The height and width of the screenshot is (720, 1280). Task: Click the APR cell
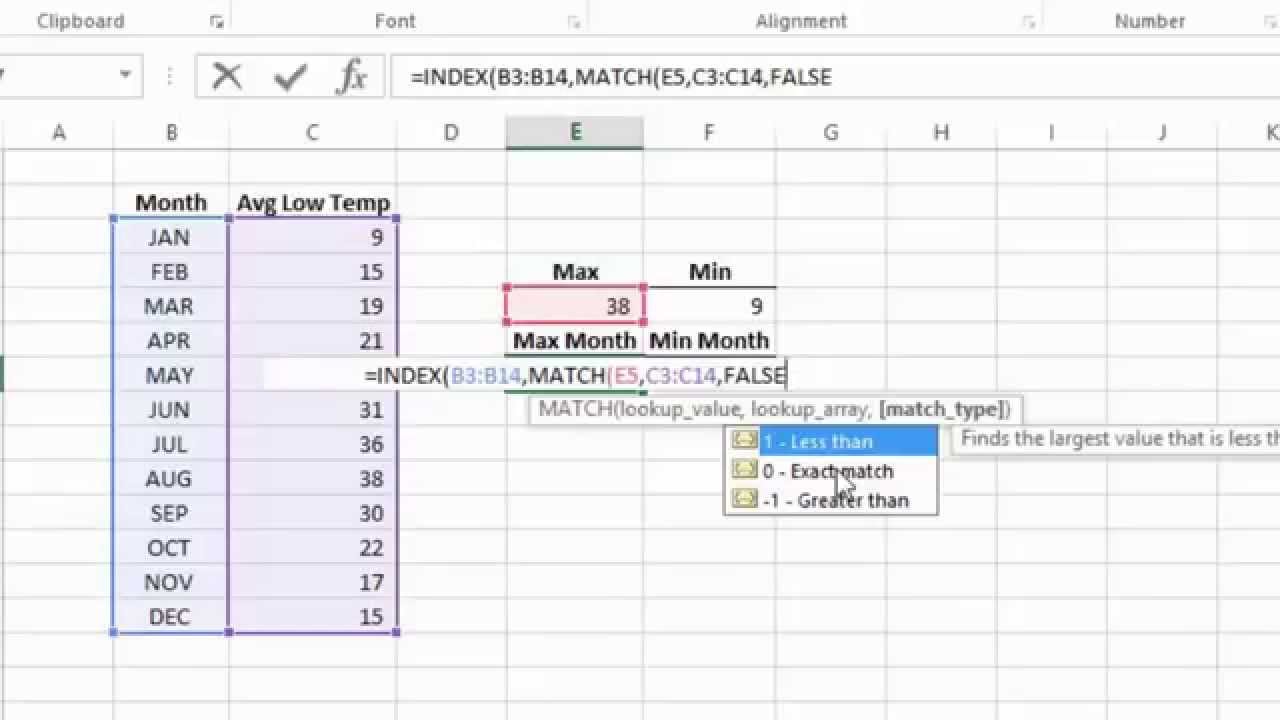(171, 341)
